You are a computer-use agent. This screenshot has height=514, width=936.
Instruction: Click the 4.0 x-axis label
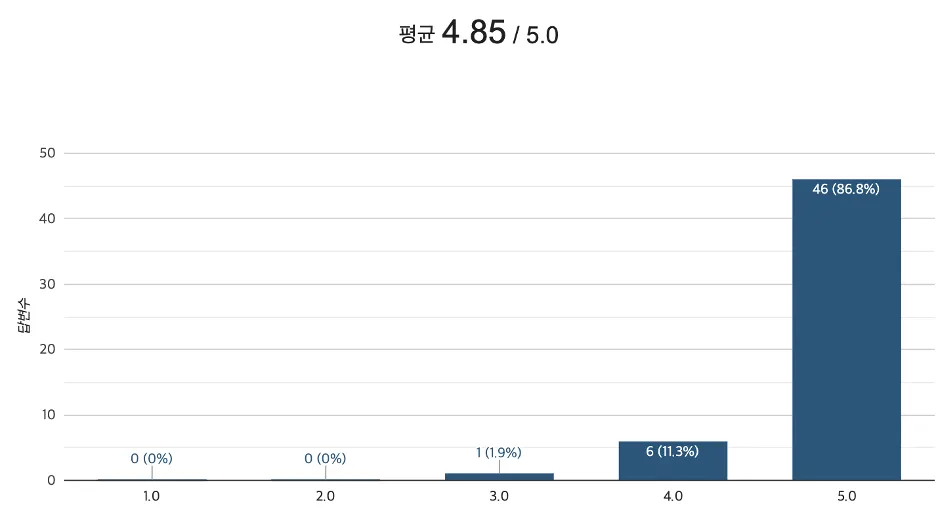(x=672, y=496)
